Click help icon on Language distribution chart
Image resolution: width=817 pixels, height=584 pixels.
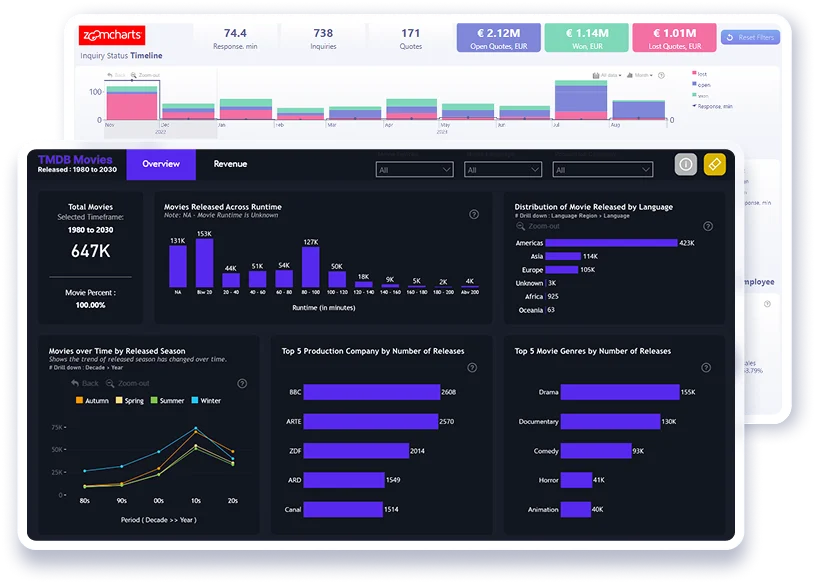point(710,214)
